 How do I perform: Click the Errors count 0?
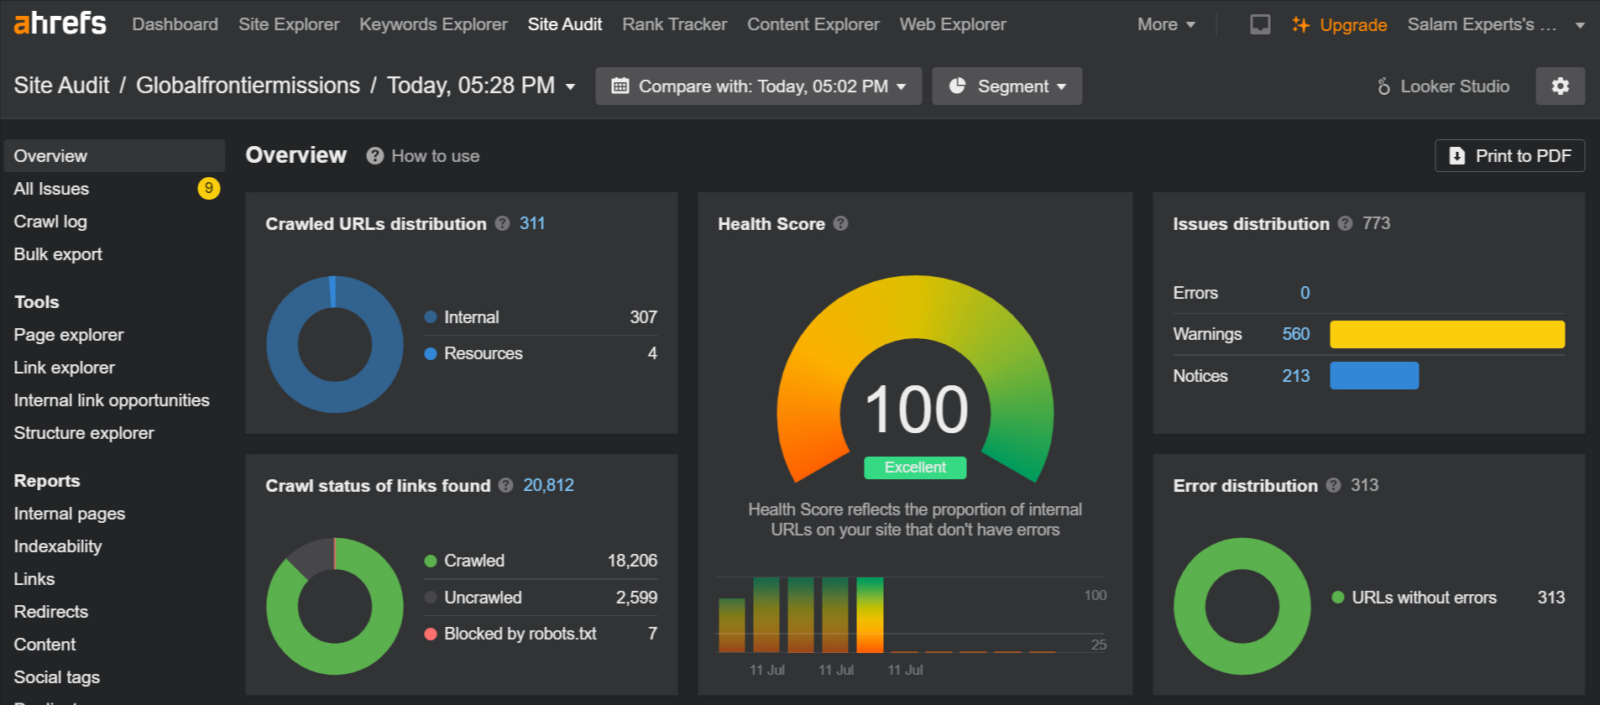(x=1305, y=293)
